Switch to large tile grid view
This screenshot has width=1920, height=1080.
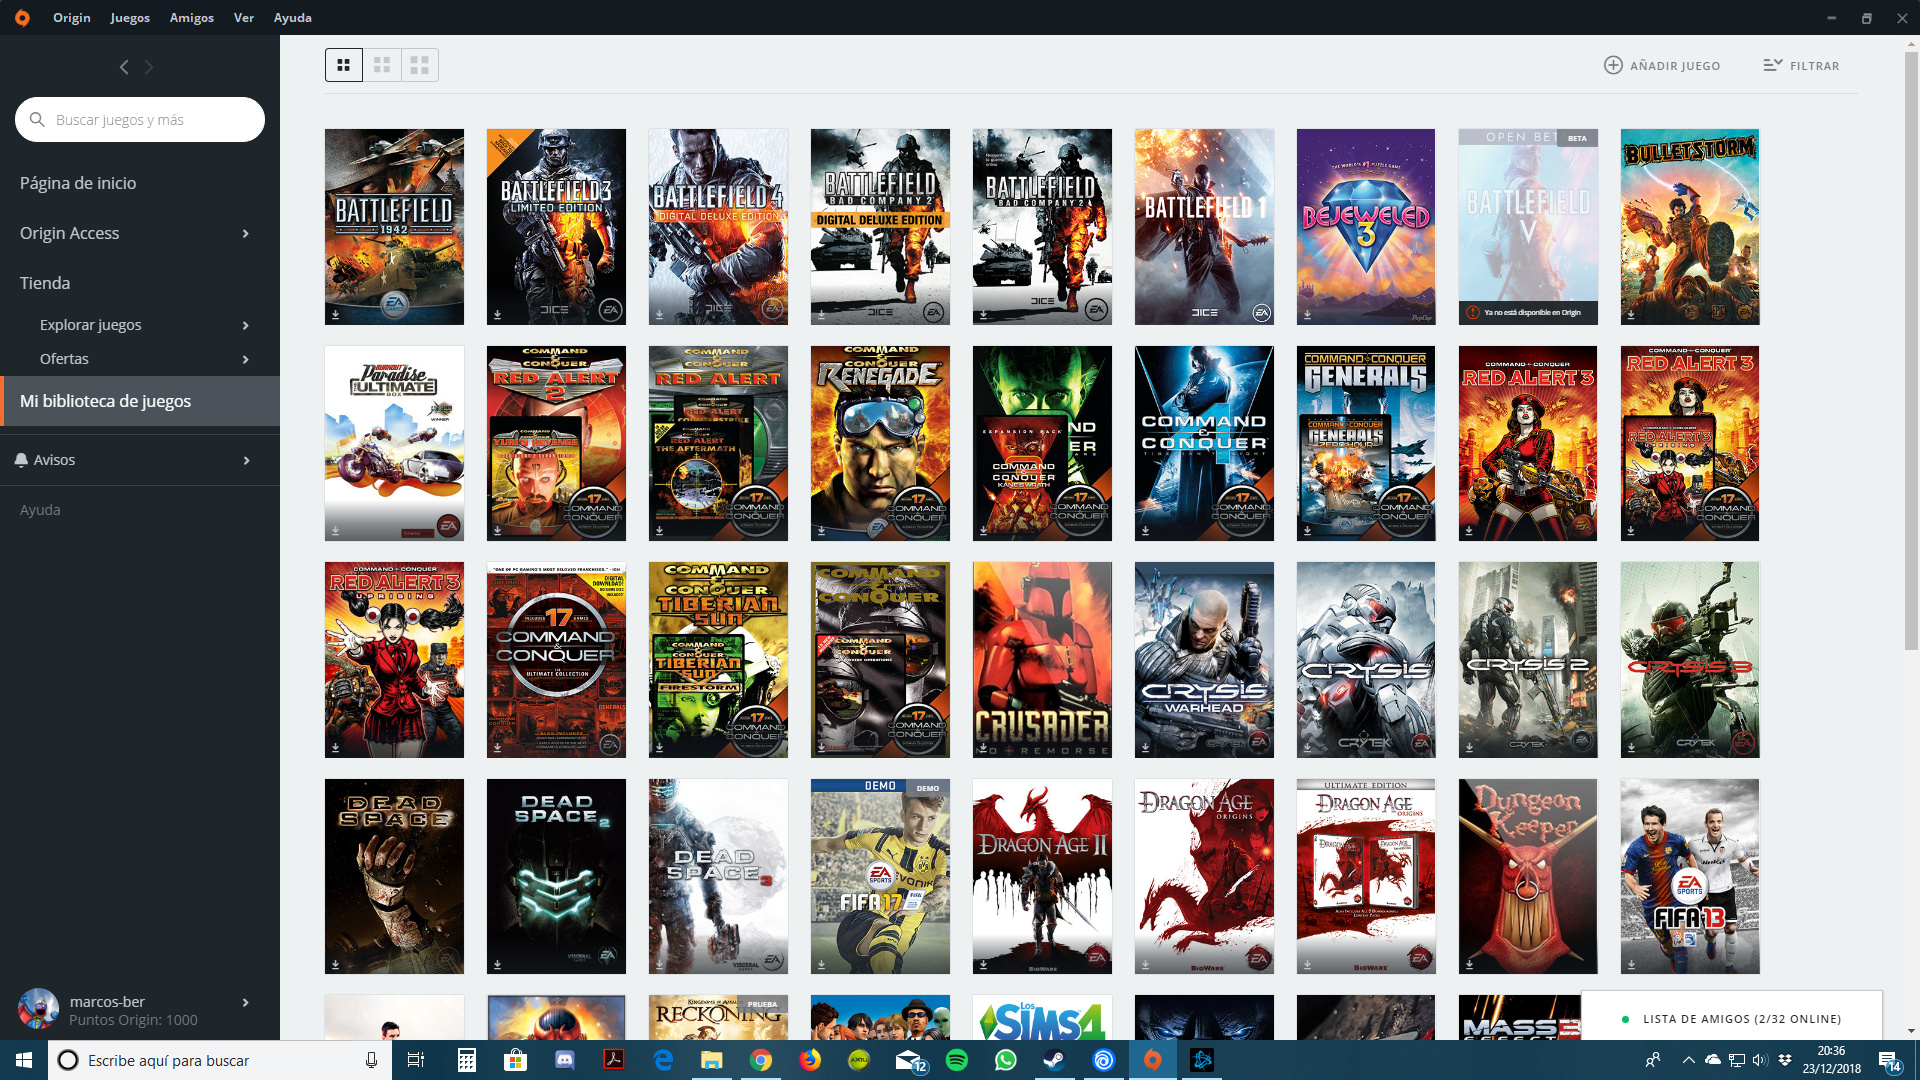[x=420, y=65]
